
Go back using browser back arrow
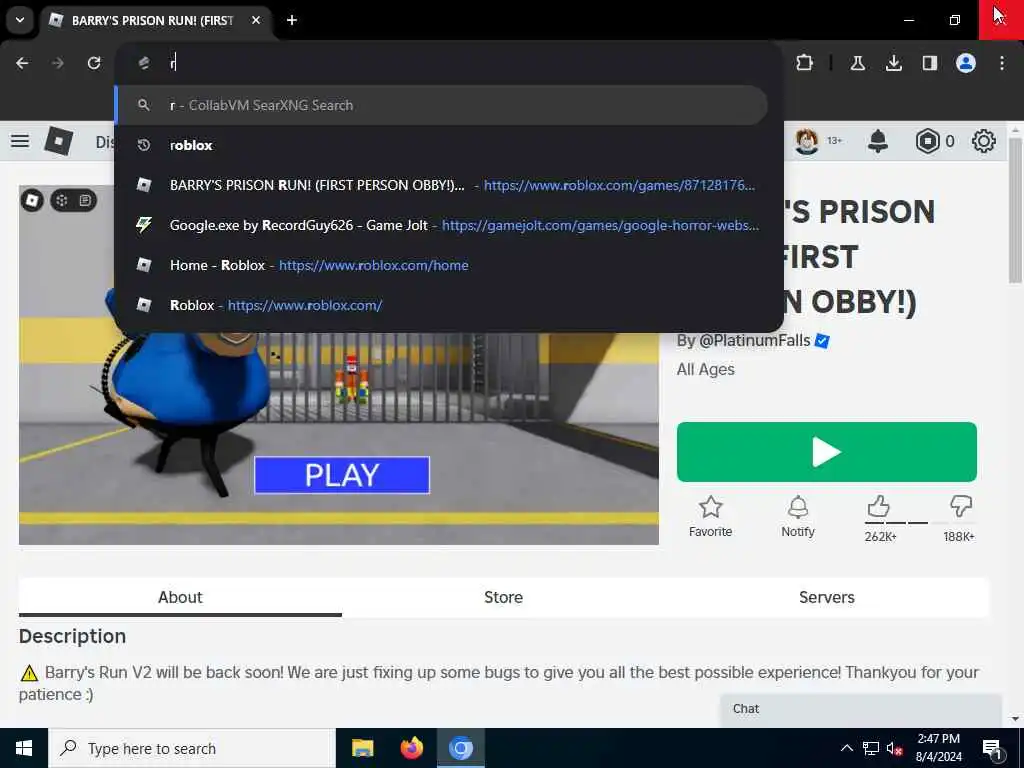22,63
